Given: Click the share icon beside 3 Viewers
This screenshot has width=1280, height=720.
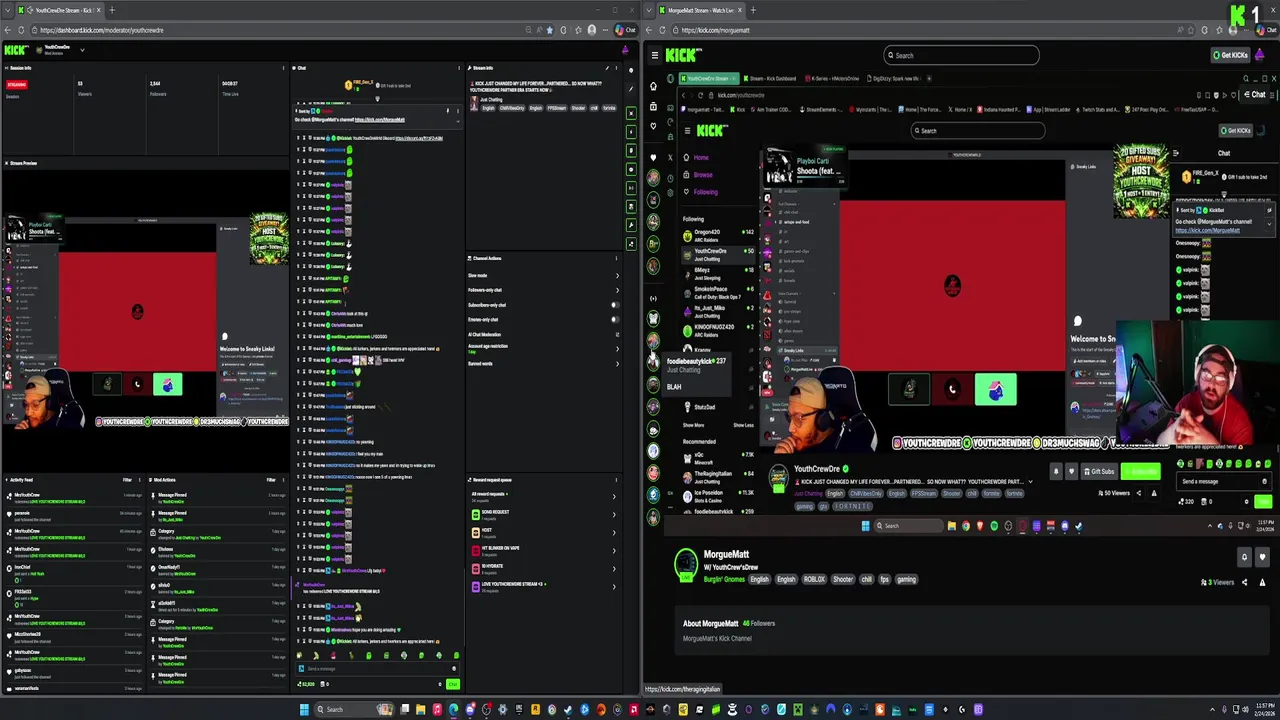Looking at the screenshot, I should pos(1244,582).
